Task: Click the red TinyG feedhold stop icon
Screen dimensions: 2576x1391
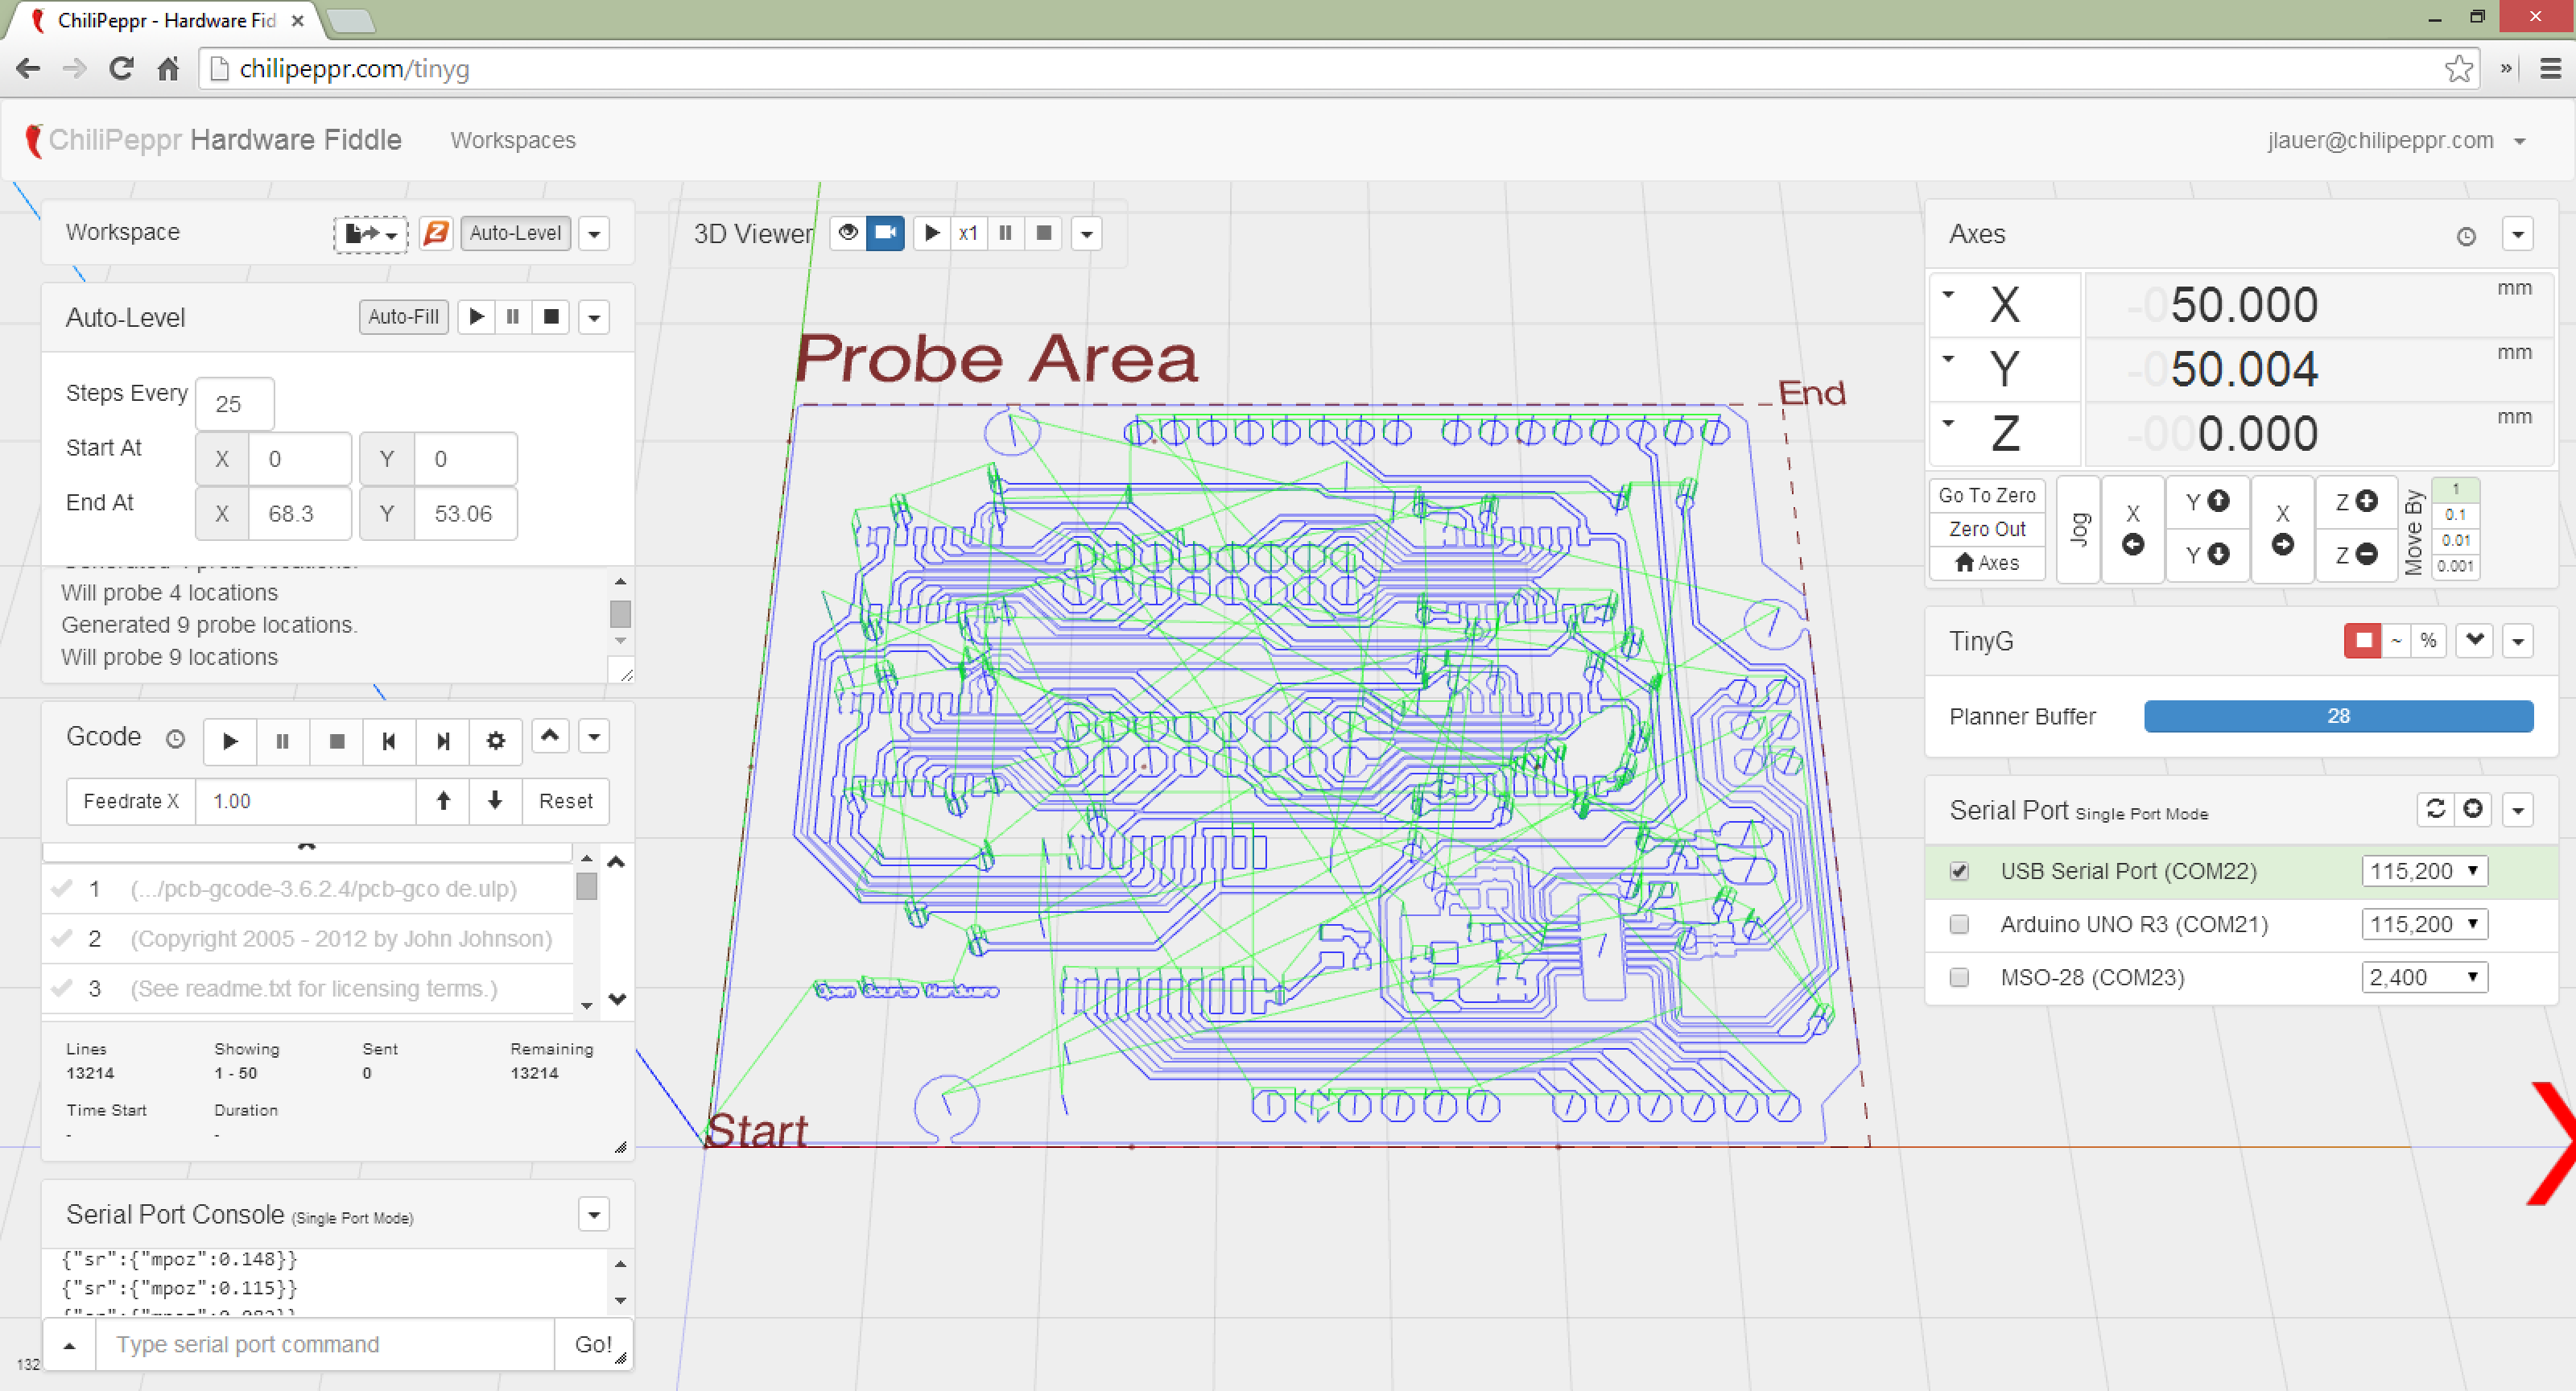Action: pyautogui.click(x=2363, y=641)
